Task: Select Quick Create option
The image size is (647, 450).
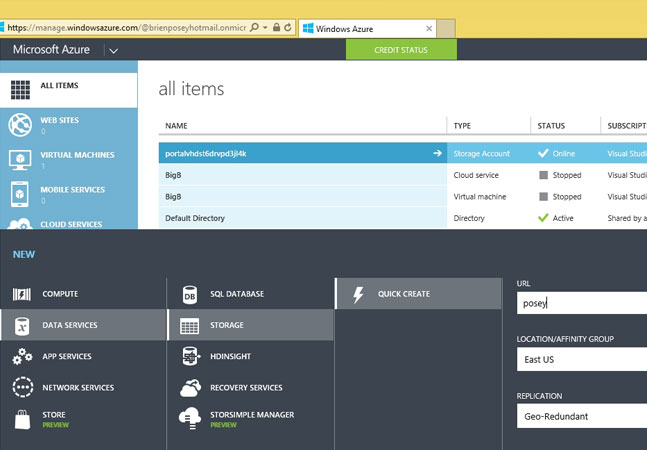Action: (x=418, y=294)
